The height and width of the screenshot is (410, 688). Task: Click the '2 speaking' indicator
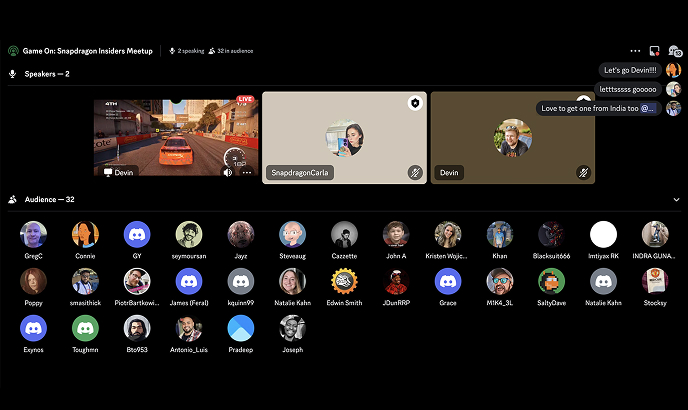click(x=187, y=51)
